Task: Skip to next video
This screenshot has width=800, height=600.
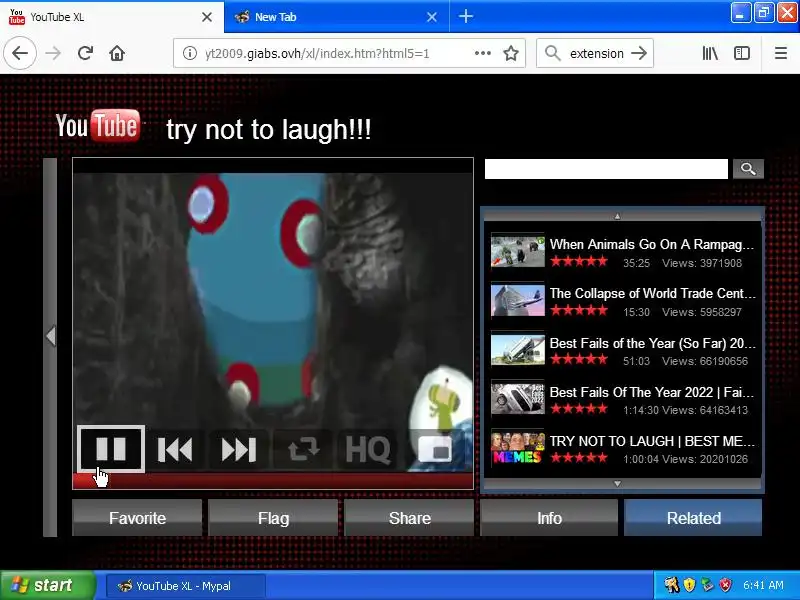Action: [x=239, y=449]
